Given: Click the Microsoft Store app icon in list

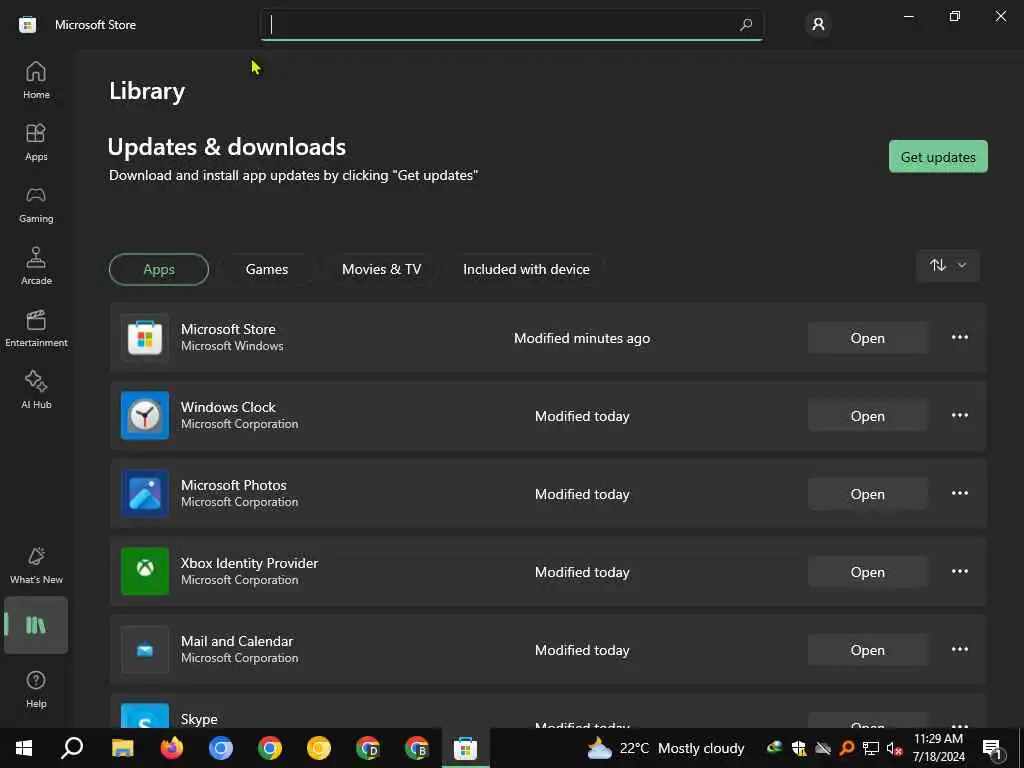Looking at the screenshot, I should [145, 338].
